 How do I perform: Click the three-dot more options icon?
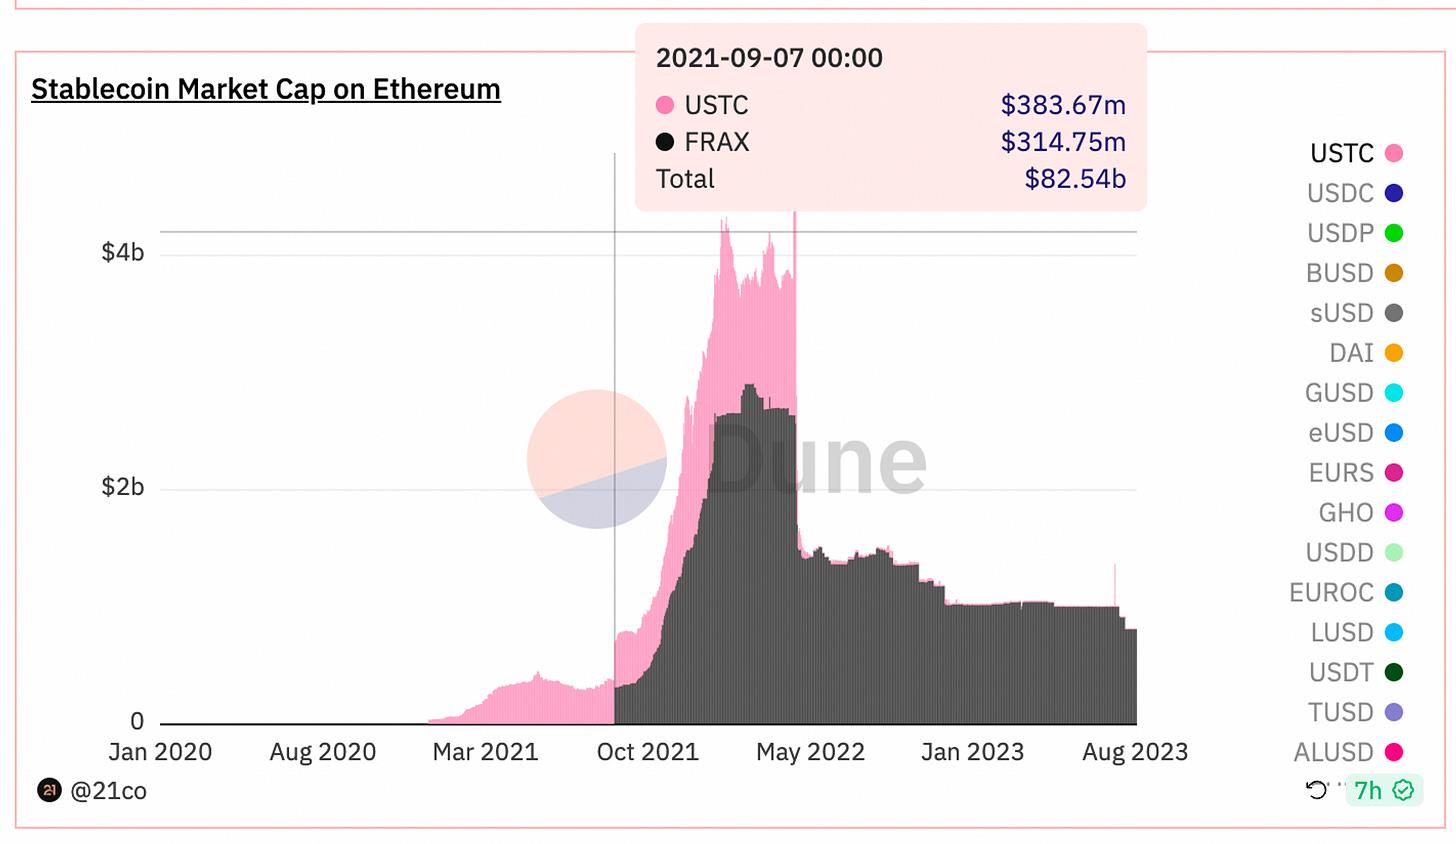pyautogui.click(x=1341, y=782)
